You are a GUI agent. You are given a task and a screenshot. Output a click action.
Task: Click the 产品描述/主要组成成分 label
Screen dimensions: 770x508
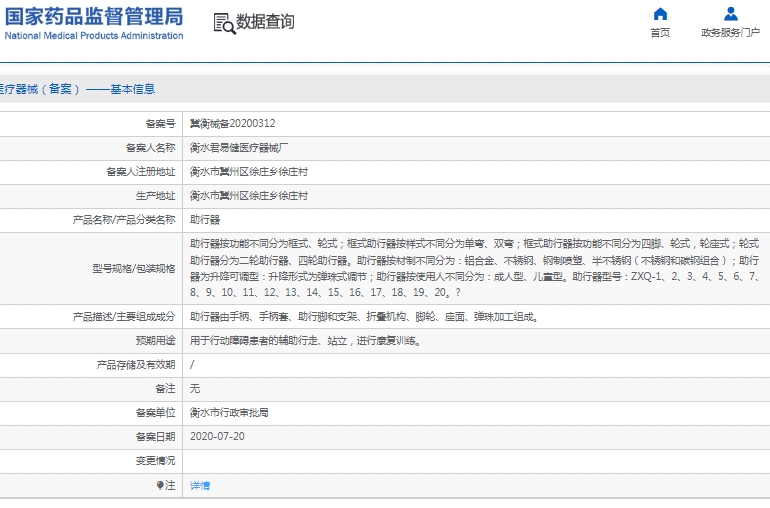coord(124,316)
